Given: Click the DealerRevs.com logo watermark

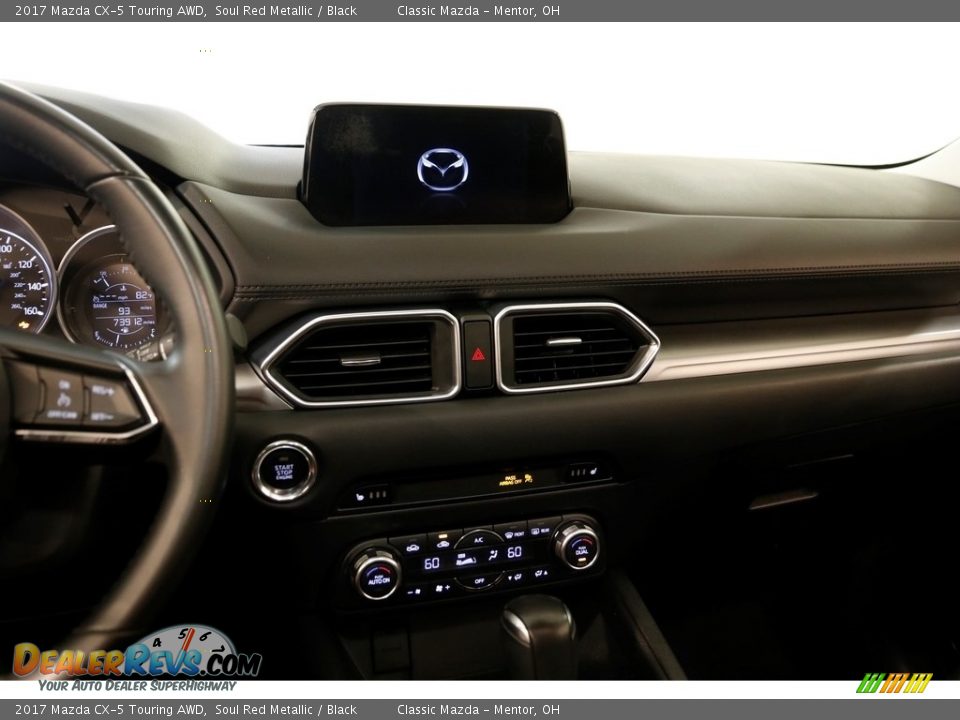Looking at the screenshot, I should (x=137, y=658).
